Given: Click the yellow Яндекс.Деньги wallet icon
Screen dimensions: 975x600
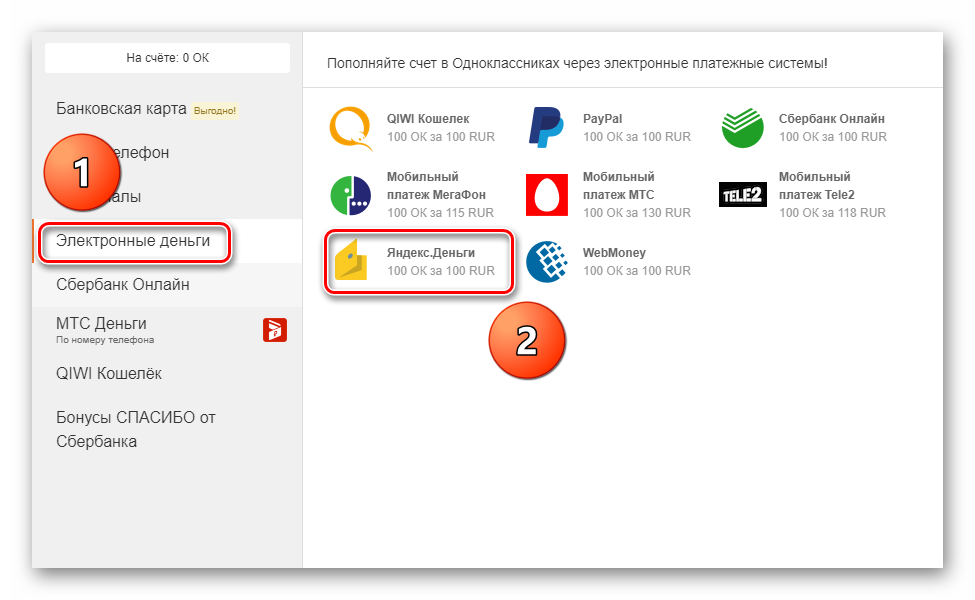Looking at the screenshot, I should [351, 261].
